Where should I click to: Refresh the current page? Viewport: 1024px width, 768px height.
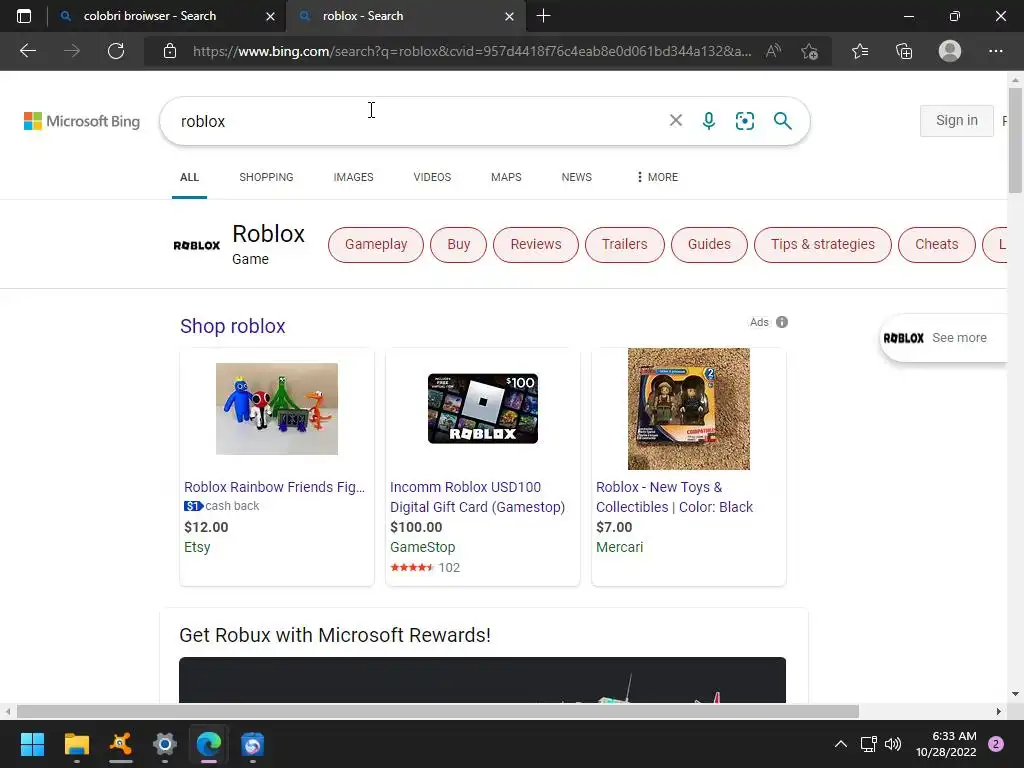(116, 51)
